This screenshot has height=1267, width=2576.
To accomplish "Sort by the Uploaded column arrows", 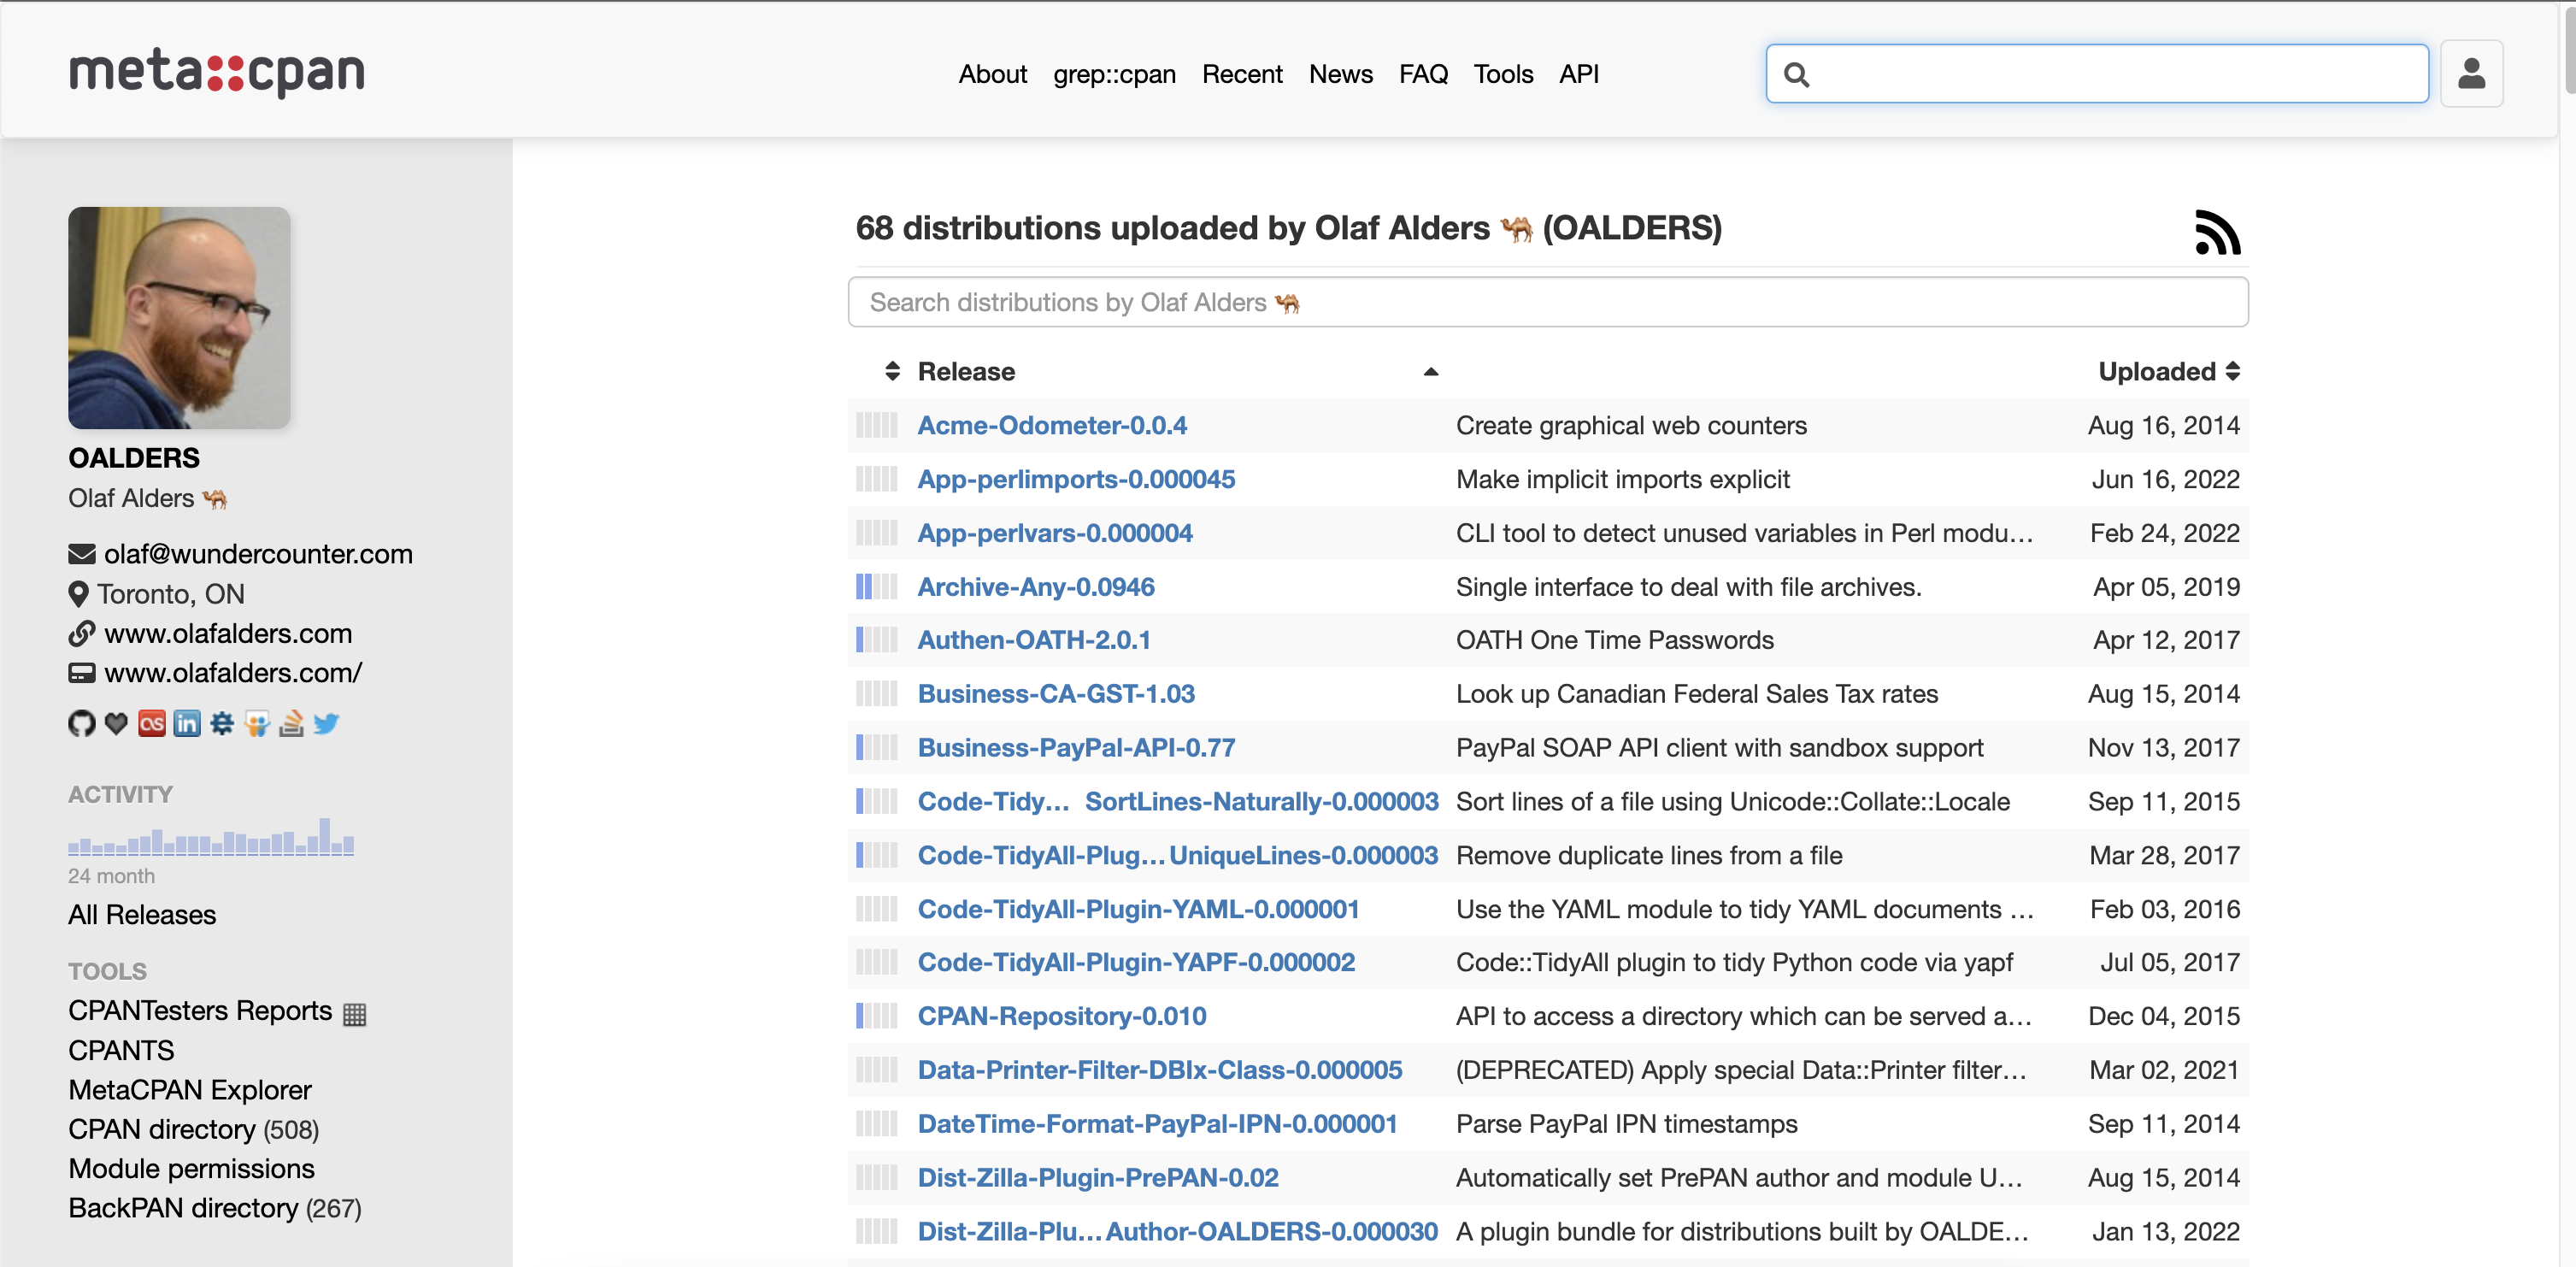I will click(x=2232, y=371).
